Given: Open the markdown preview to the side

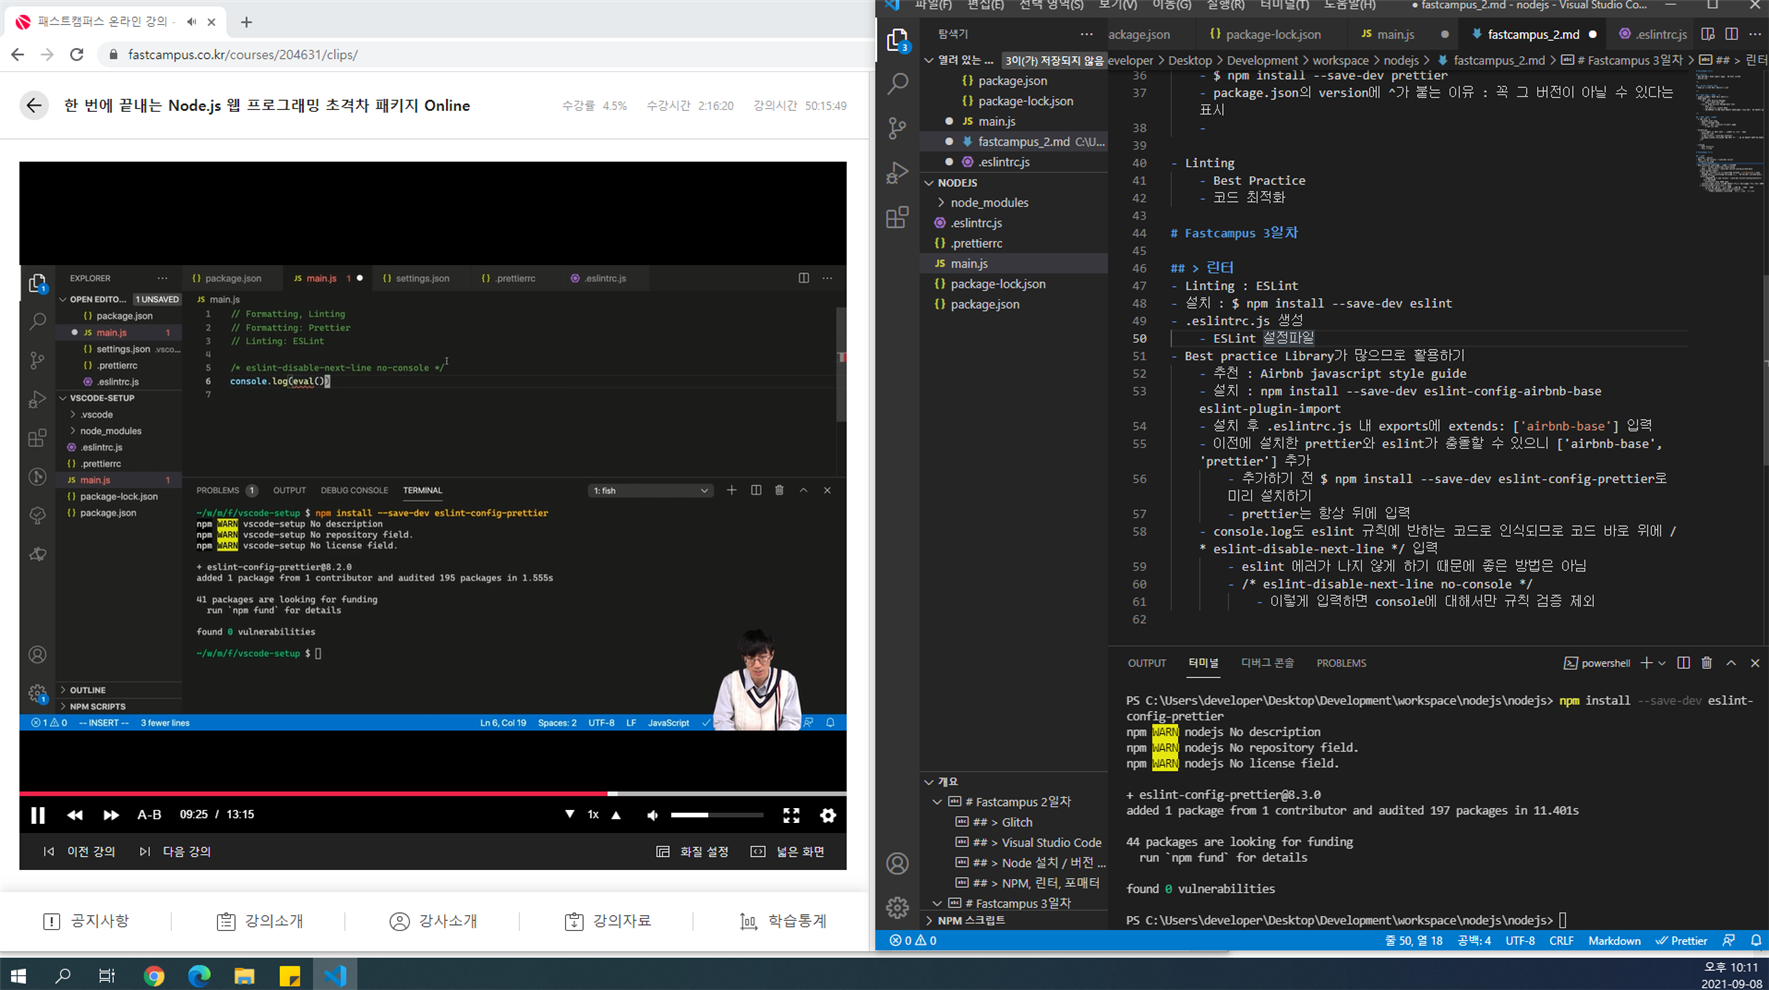Looking at the screenshot, I should [1708, 34].
